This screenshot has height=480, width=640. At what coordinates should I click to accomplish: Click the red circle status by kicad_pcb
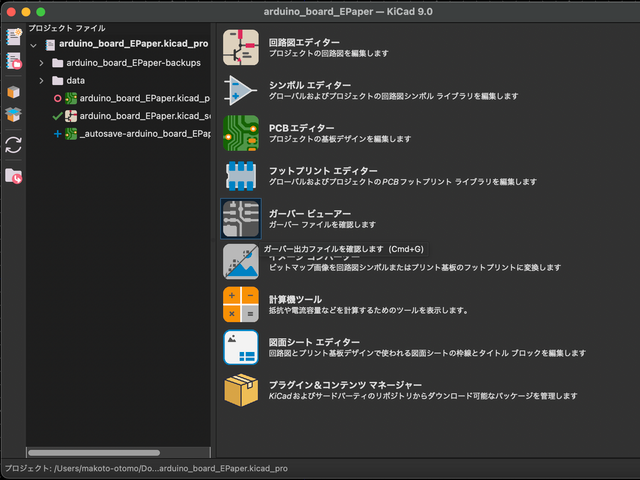tap(58, 98)
